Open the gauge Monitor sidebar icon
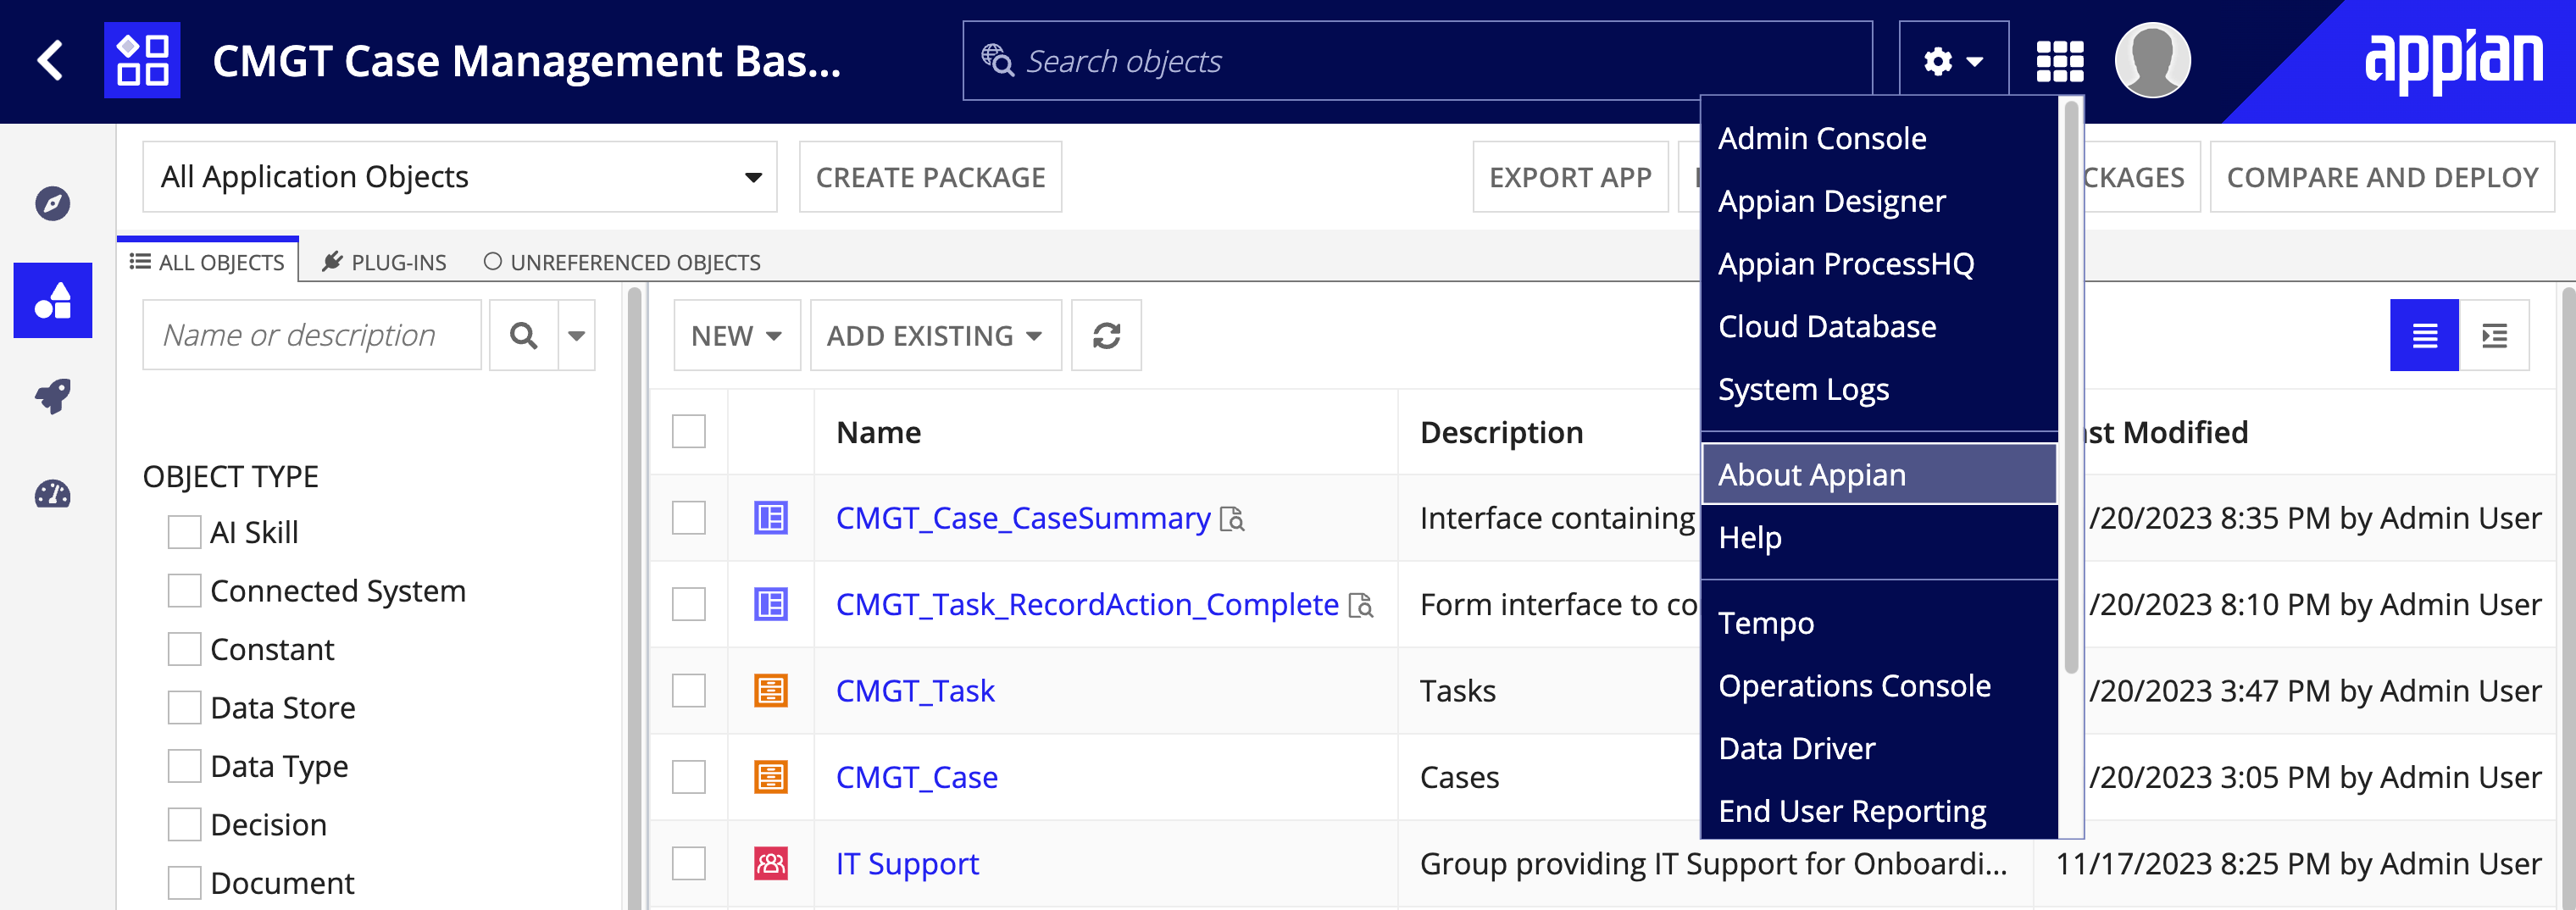The height and width of the screenshot is (910, 2576). tap(52, 493)
